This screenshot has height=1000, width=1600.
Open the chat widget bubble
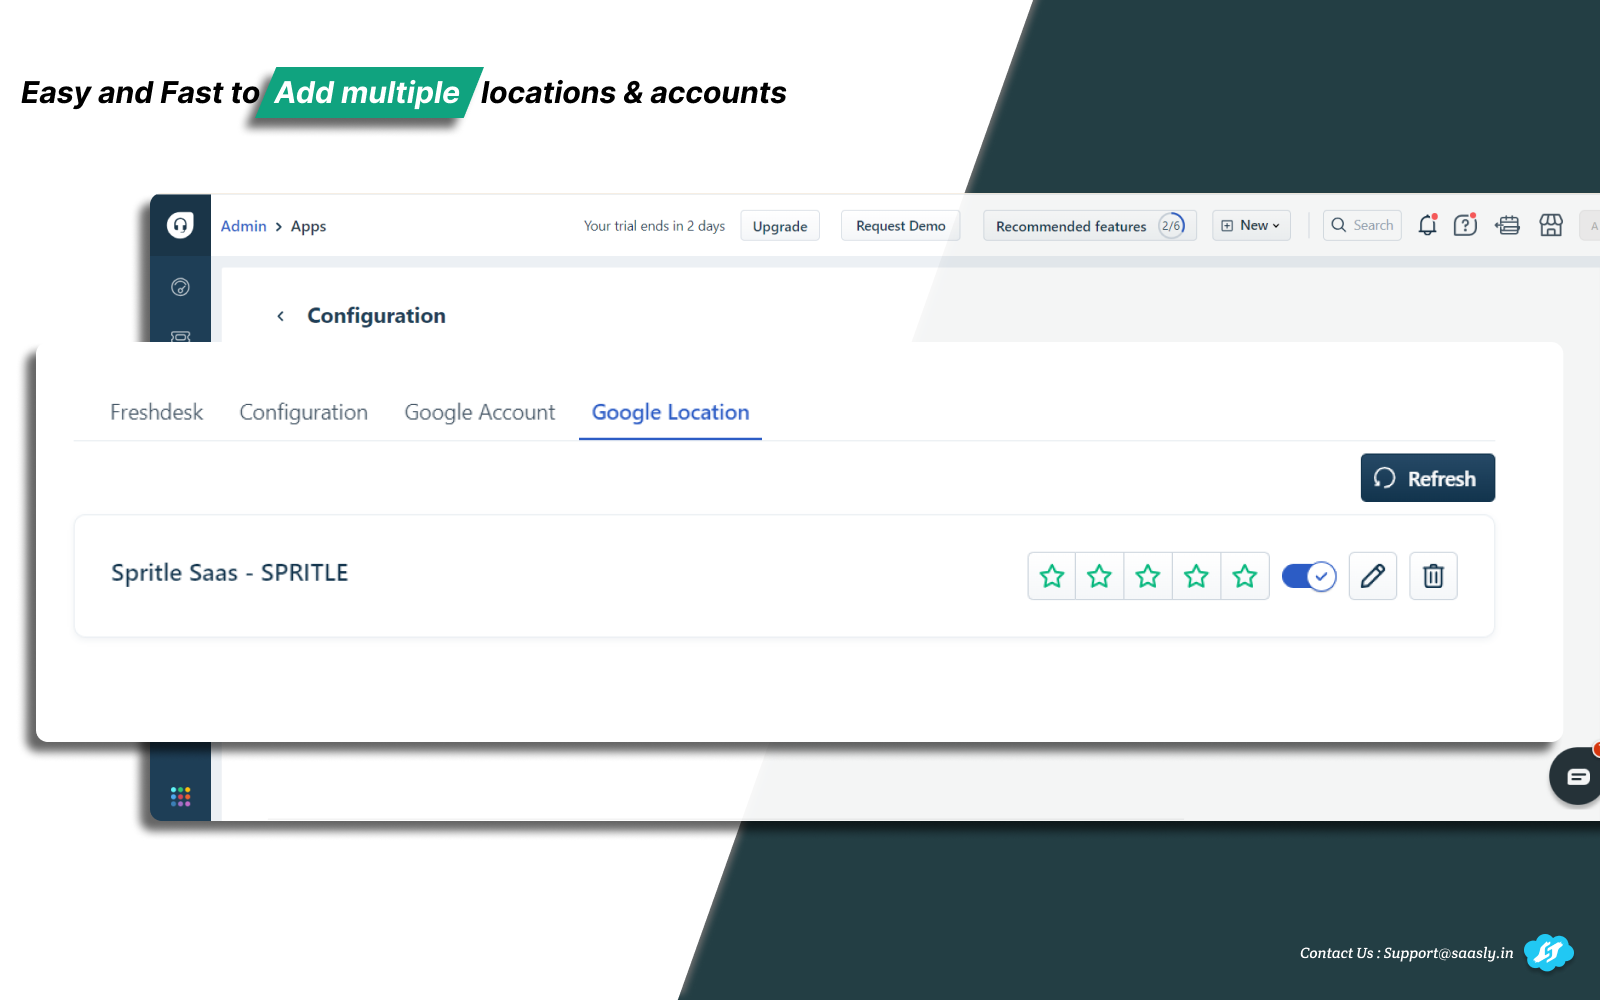(x=1576, y=776)
